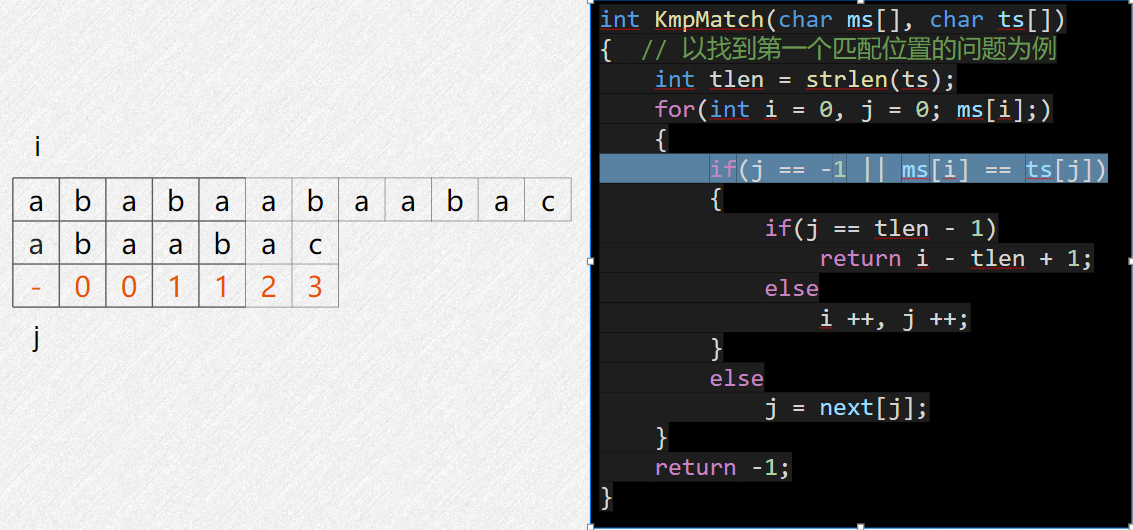
Task: Click the 'i' pointer label above table
Action: 37,148
